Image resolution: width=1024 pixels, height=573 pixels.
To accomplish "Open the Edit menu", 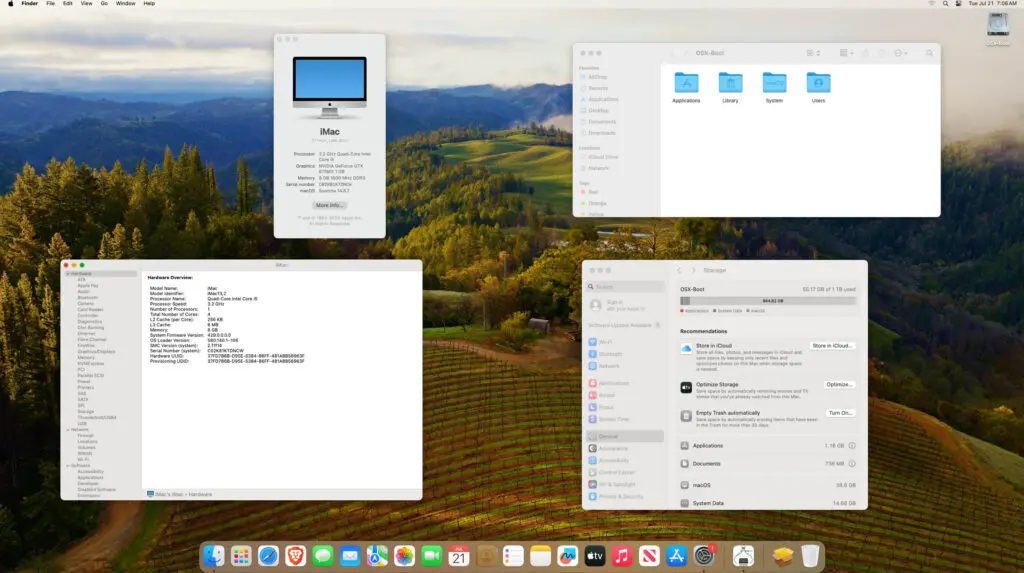I will tap(67, 4).
